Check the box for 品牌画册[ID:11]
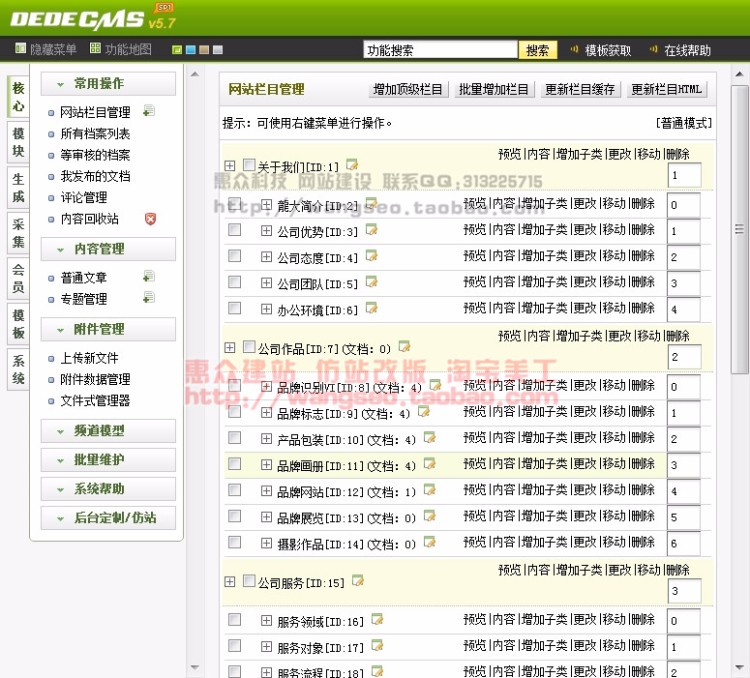Viewport: 750px width, 678px height. [234, 464]
